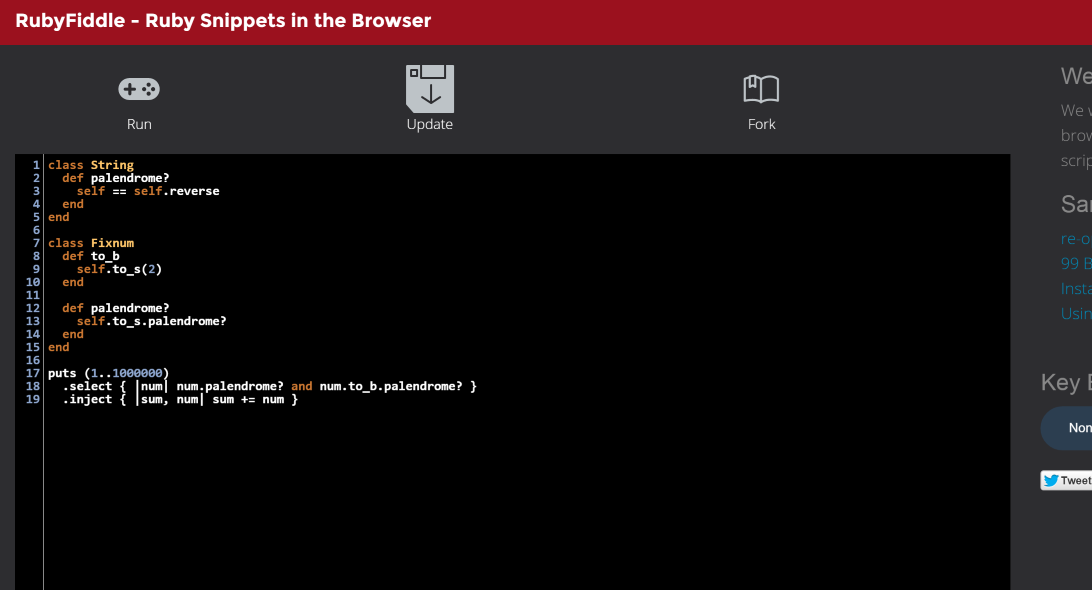Click the line 1 'class String' code

tap(91, 165)
